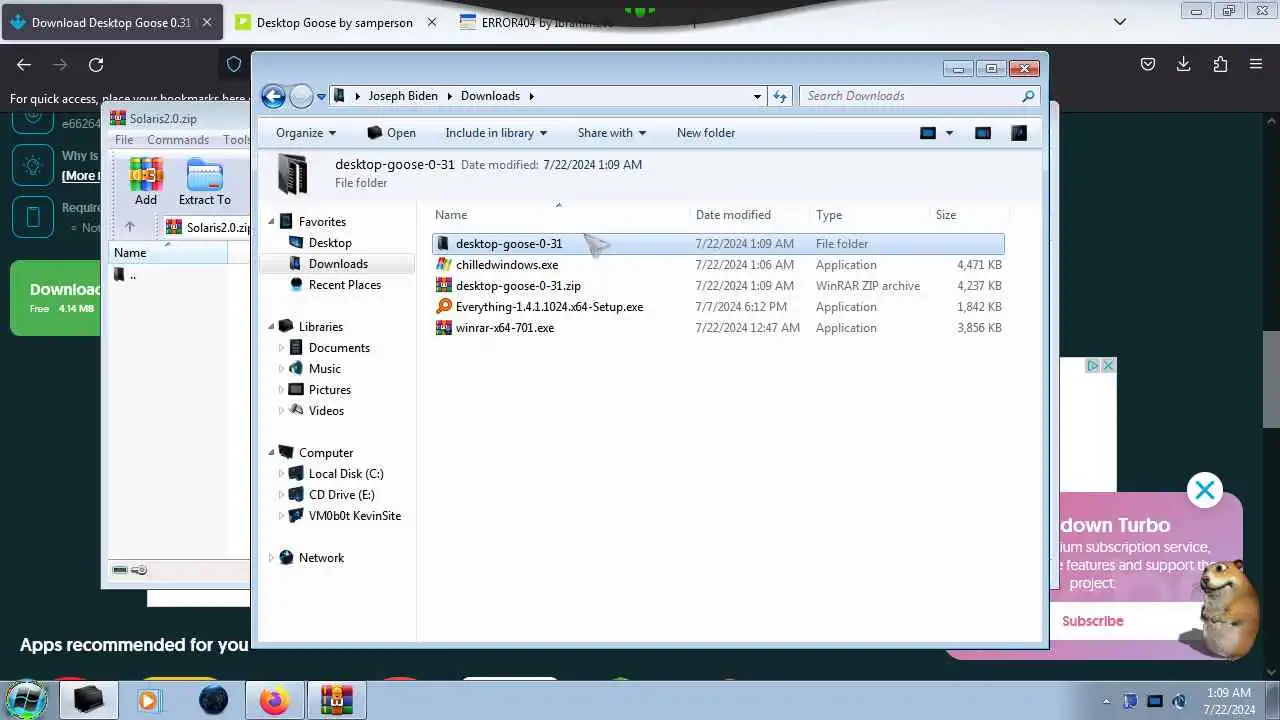Open Commands menu in WinRAR
Viewport: 1280px width, 720px height.
(178, 140)
